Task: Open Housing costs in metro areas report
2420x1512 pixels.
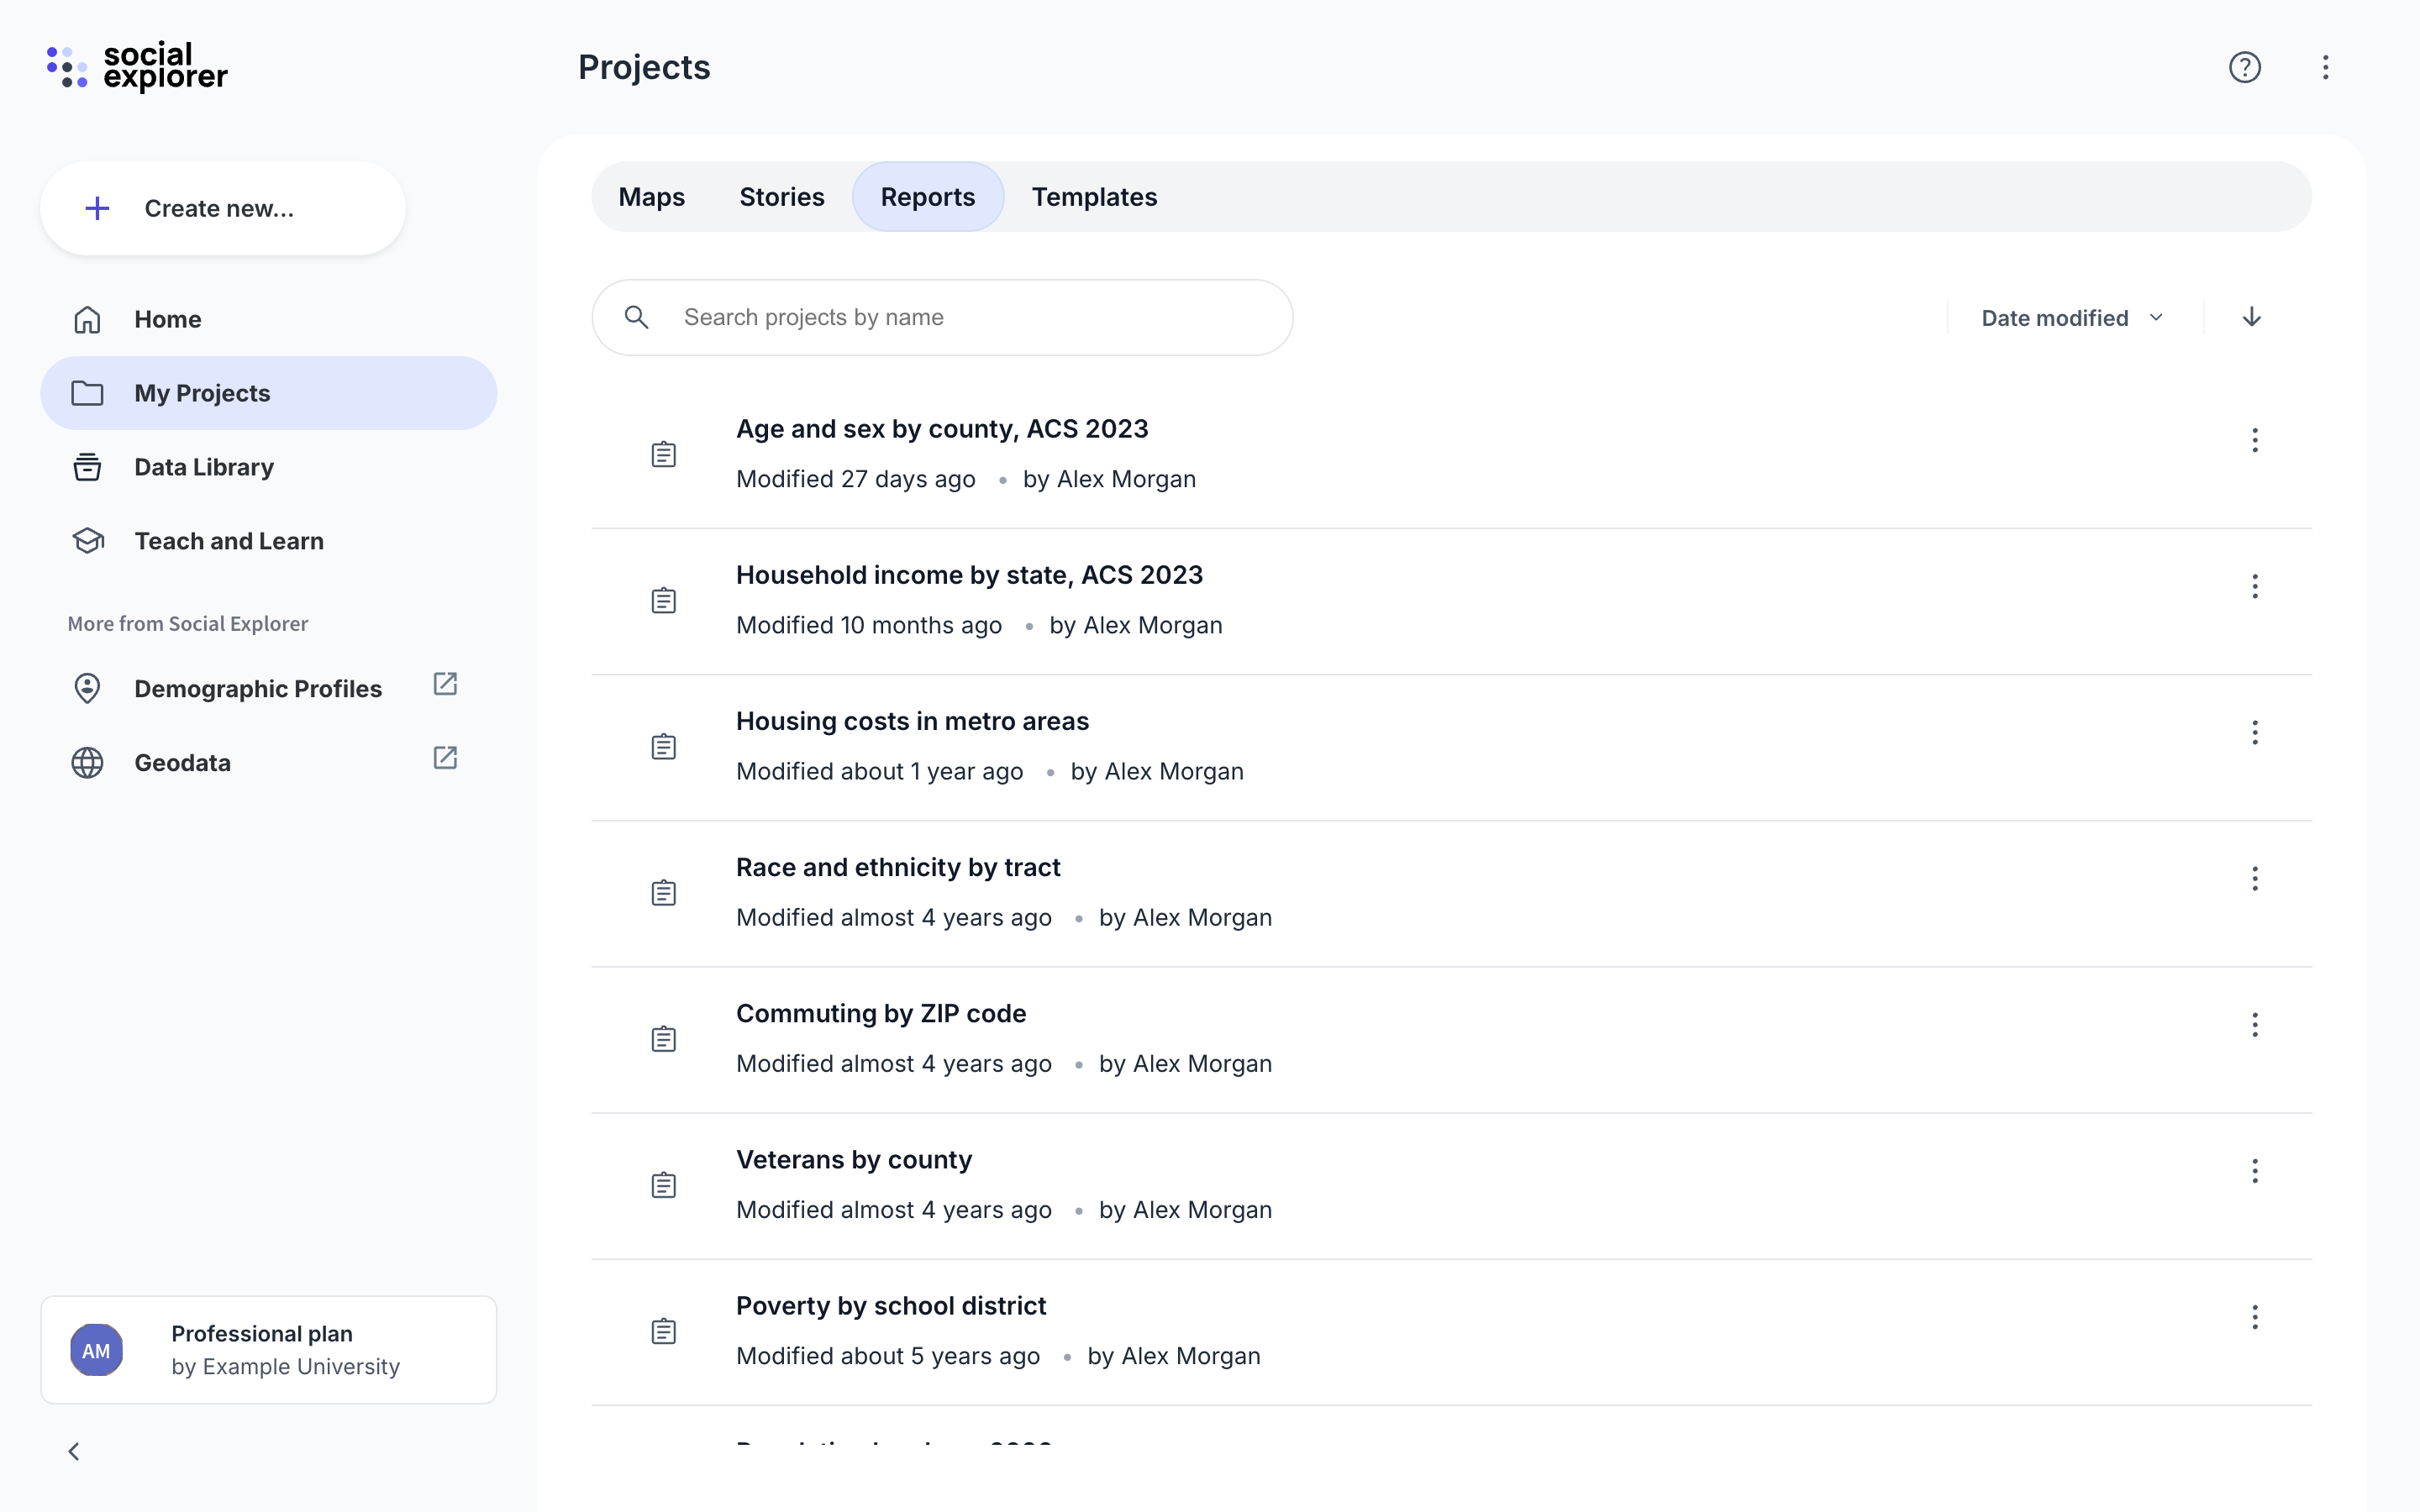Action: coord(912,721)
